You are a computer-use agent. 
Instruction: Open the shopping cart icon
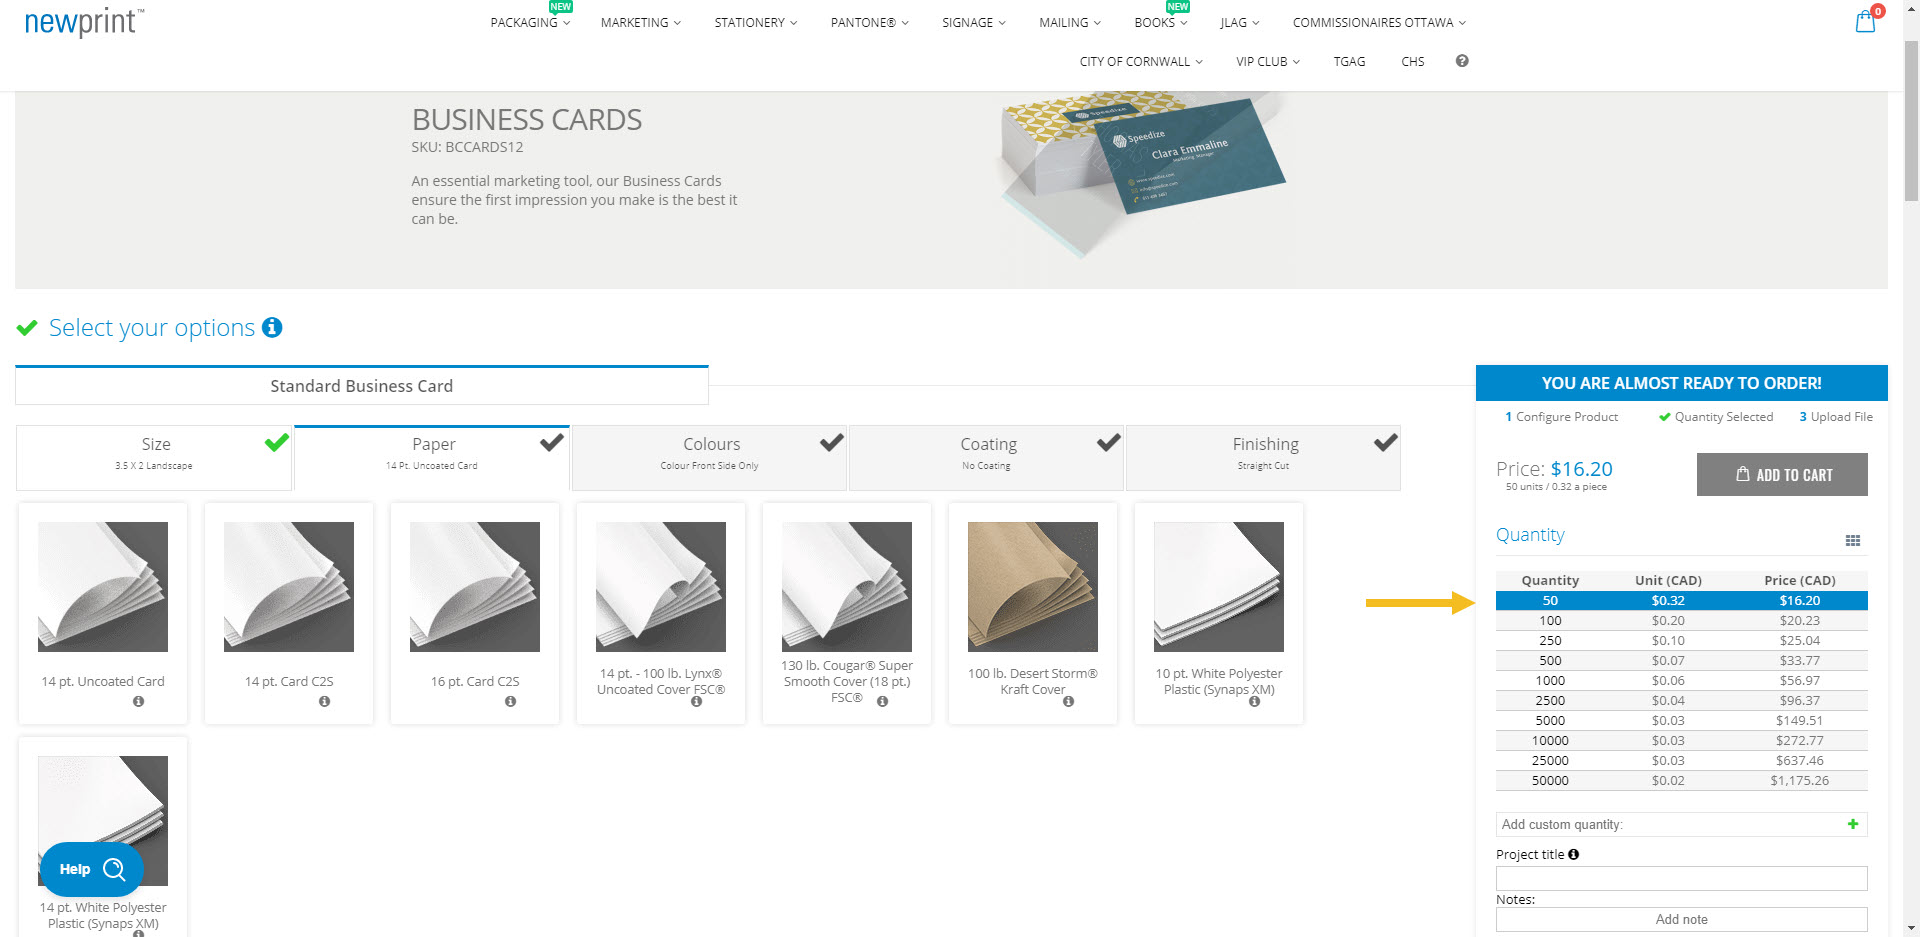point(1865,22)
